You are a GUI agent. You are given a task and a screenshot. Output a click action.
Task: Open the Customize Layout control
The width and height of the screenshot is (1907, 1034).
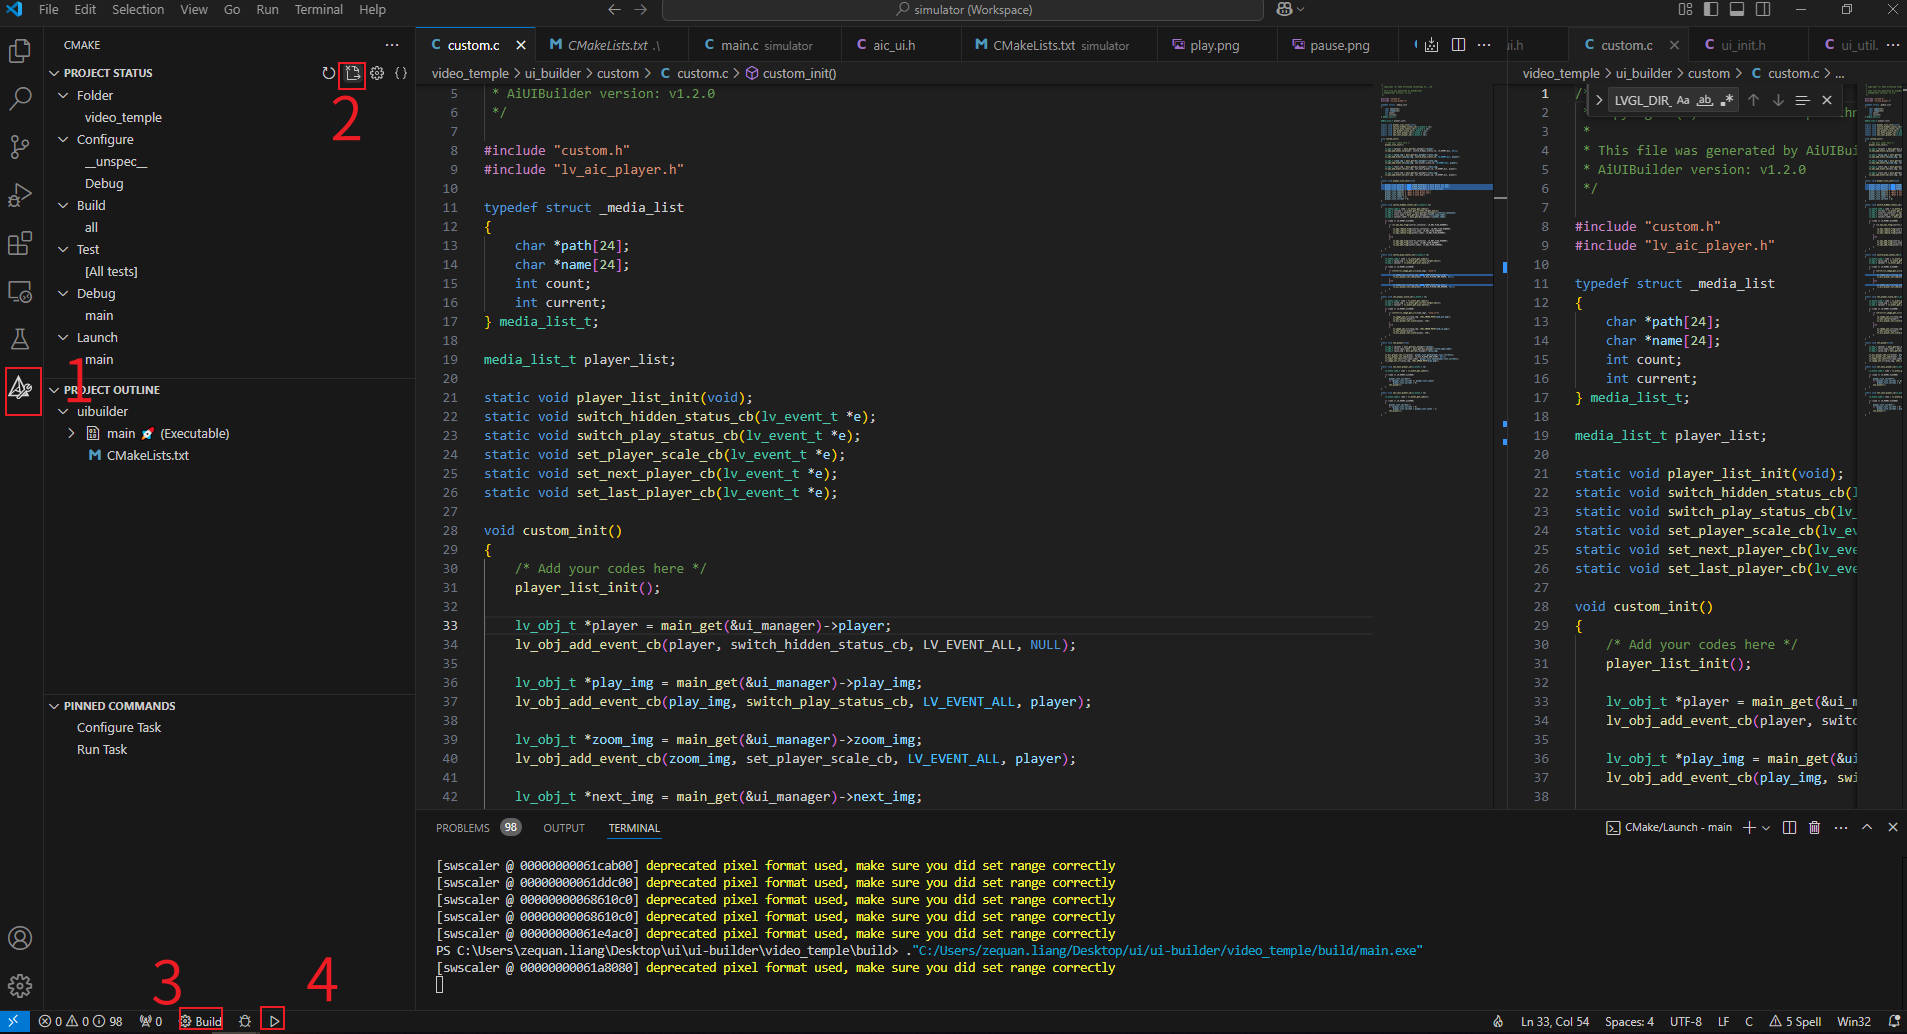(1685, 9)
